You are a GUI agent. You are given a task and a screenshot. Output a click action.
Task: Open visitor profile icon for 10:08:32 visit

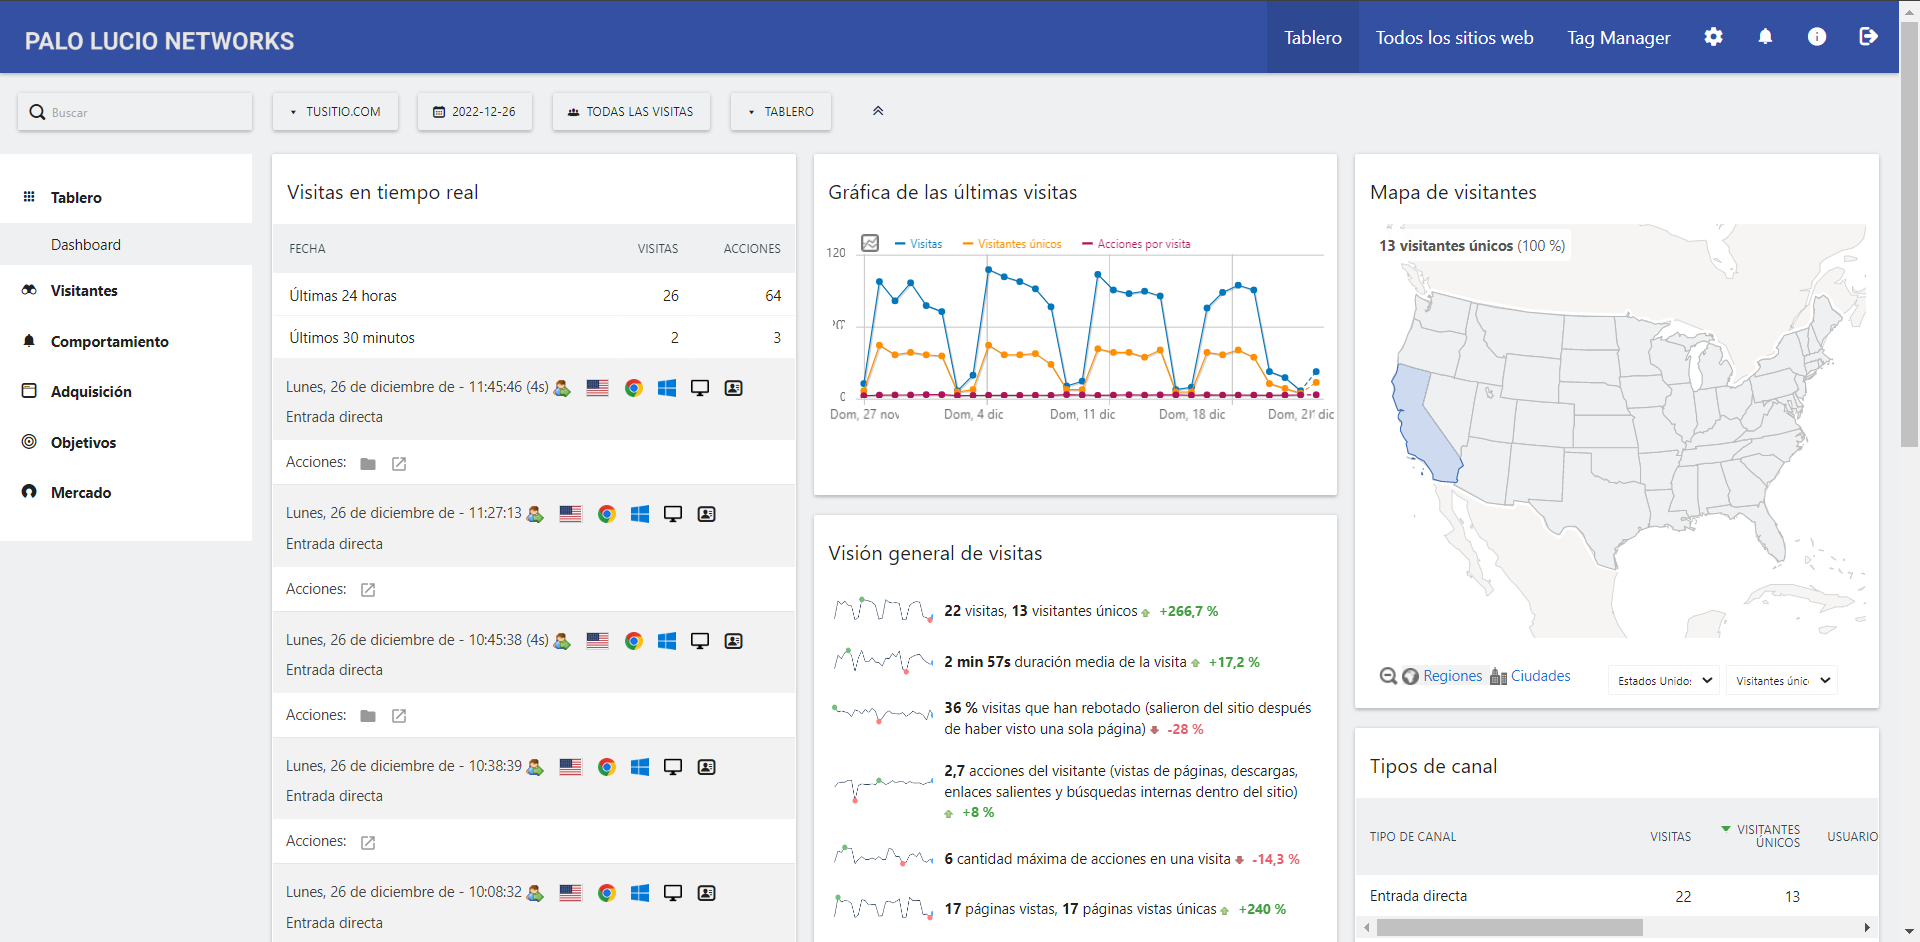click(x=535, y=893)
